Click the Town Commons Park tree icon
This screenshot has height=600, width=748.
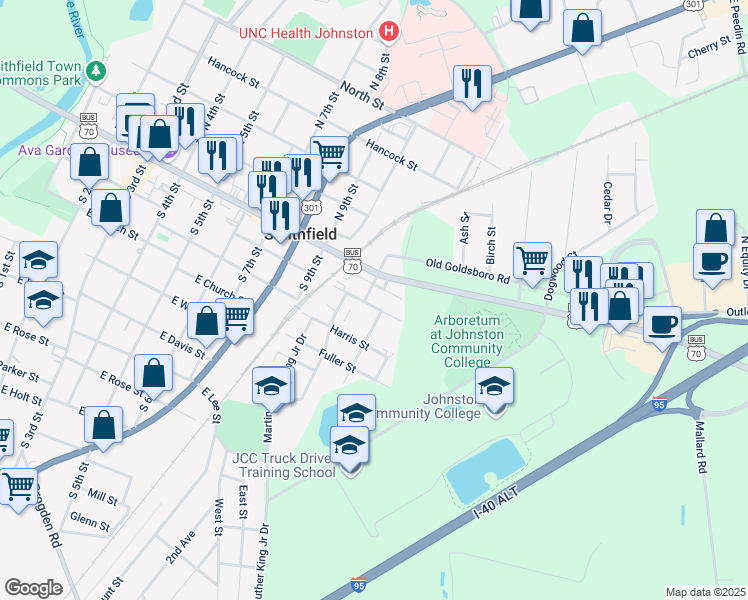click(x=96, y=72)
